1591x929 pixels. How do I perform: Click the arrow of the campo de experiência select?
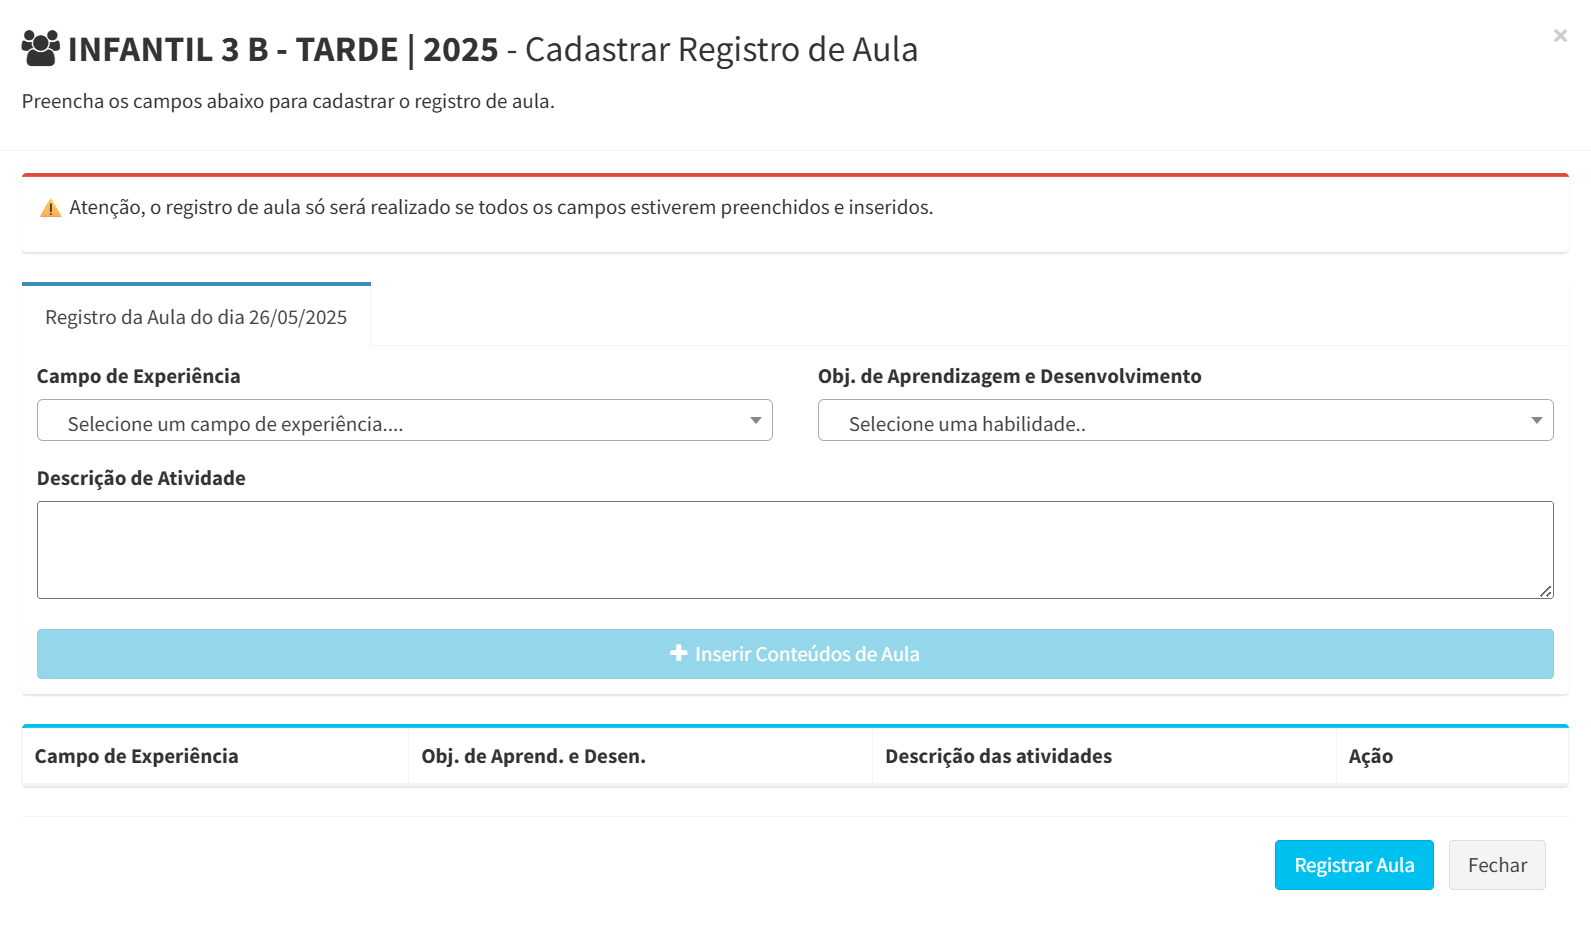[x=756, y=421]
